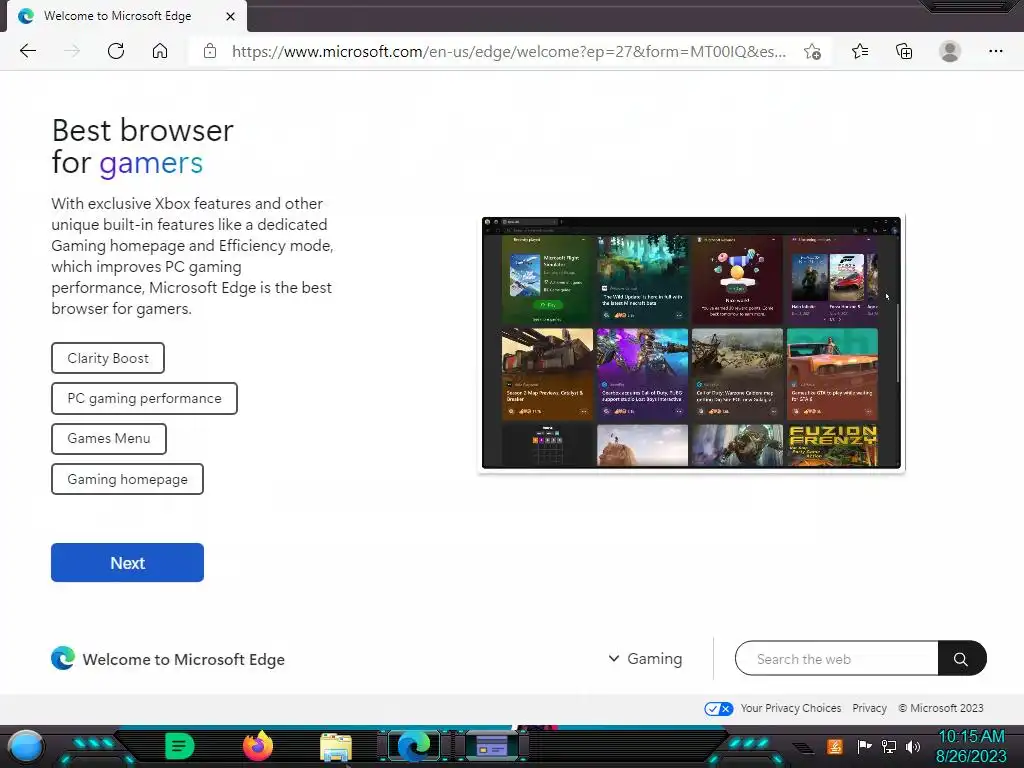
Task: Open Action Center flag icon
Action: (864, 746)
